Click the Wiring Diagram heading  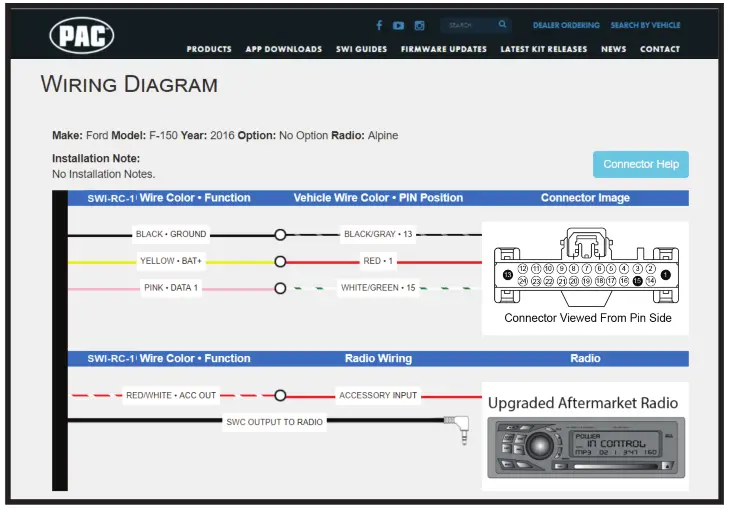129,85
